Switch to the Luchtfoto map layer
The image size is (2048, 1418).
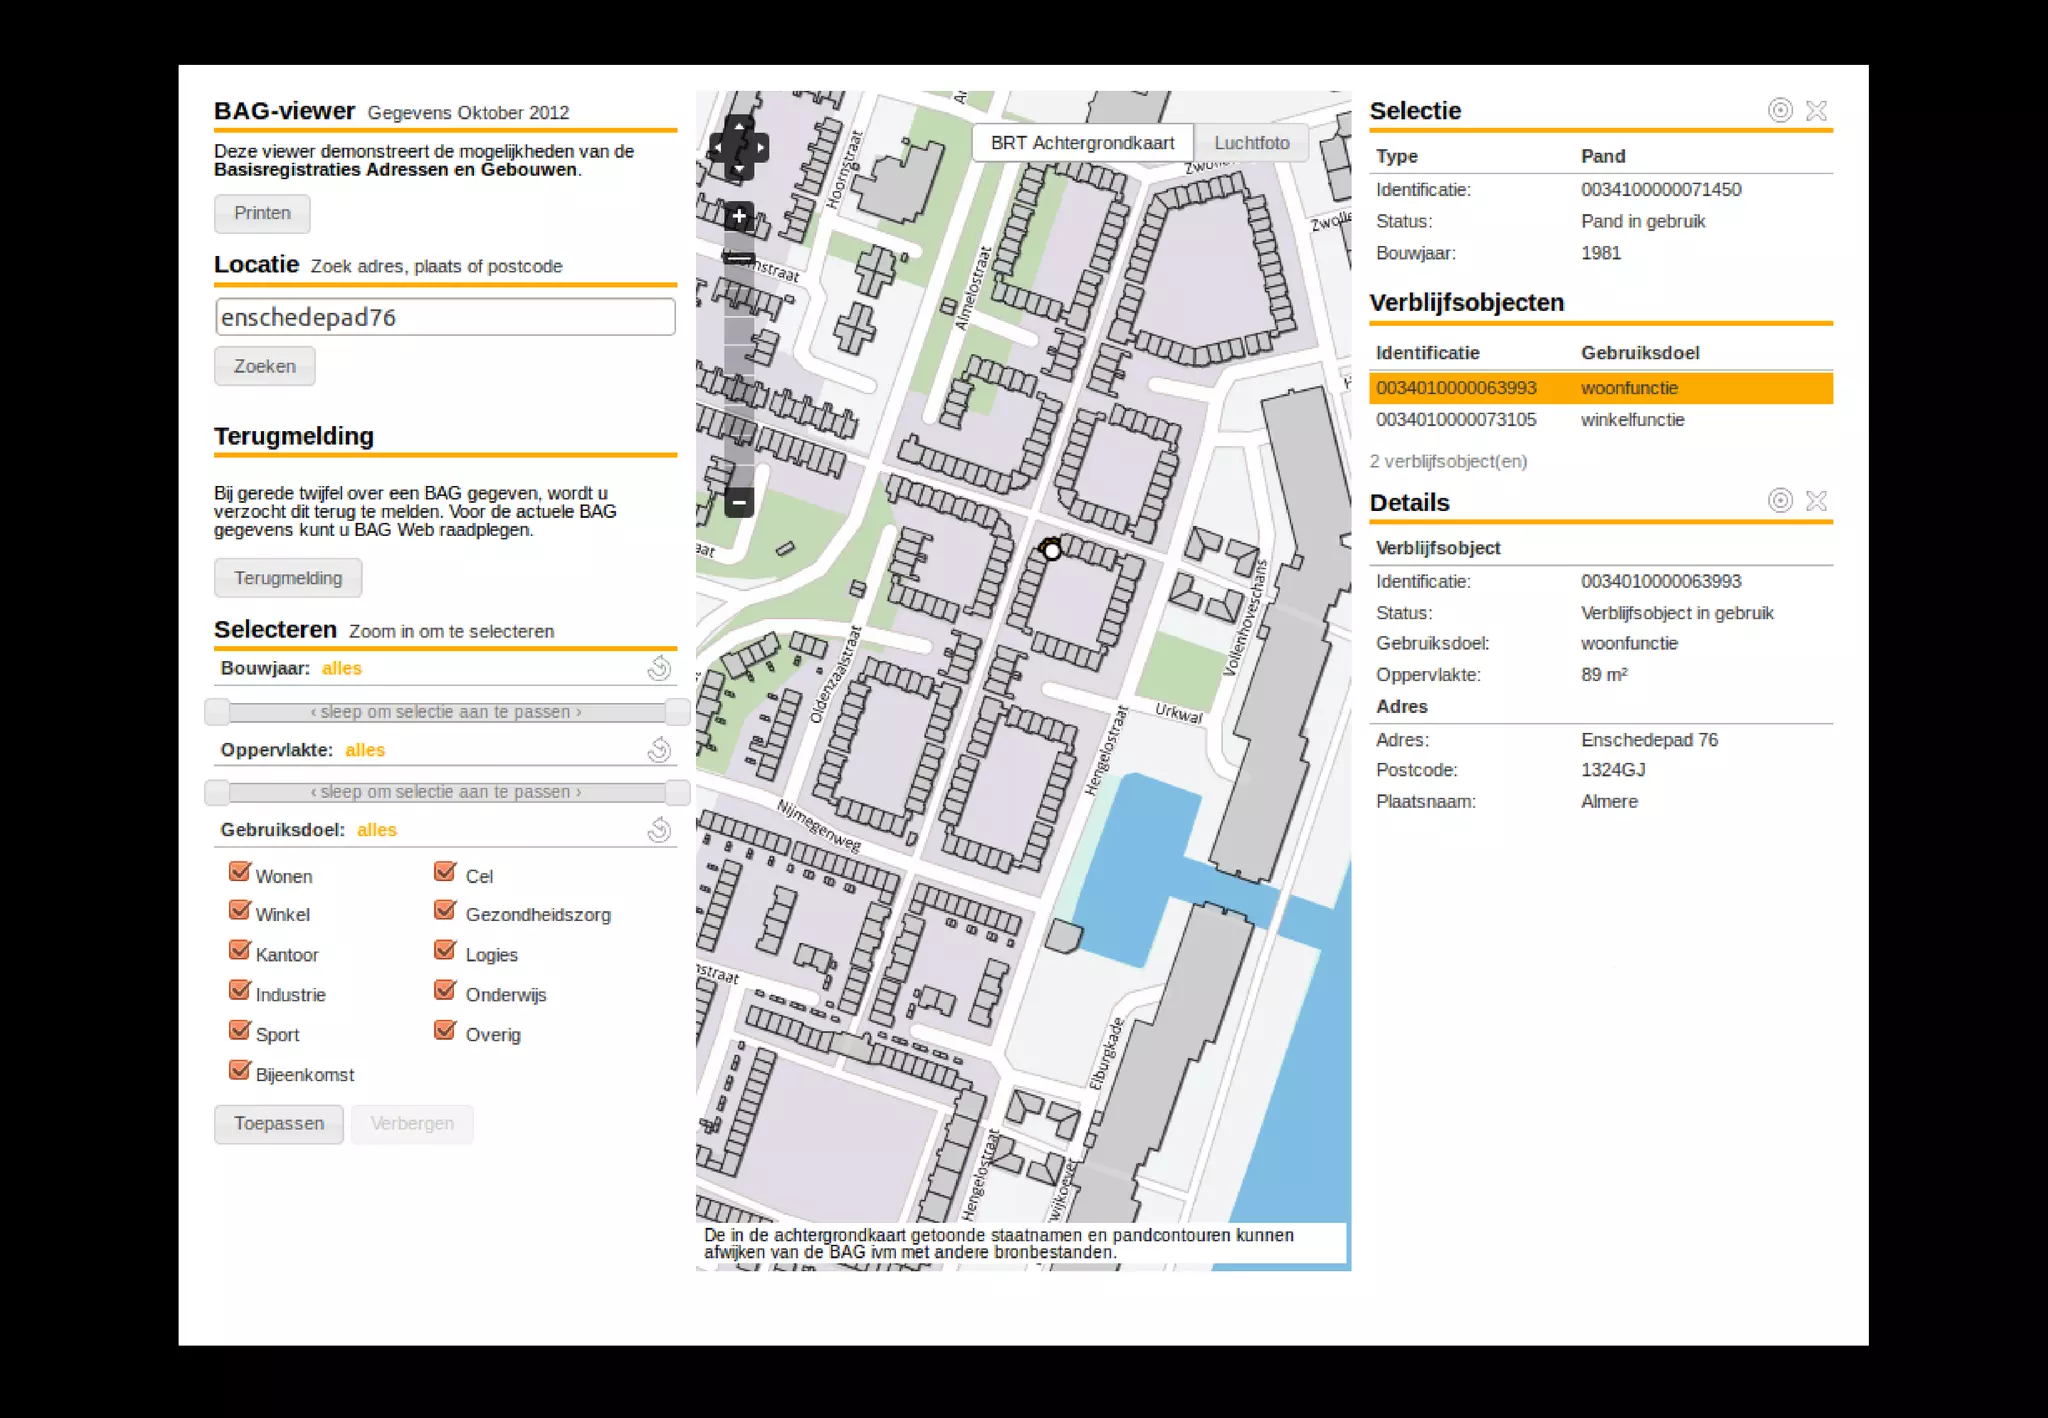click(1251, 143)
